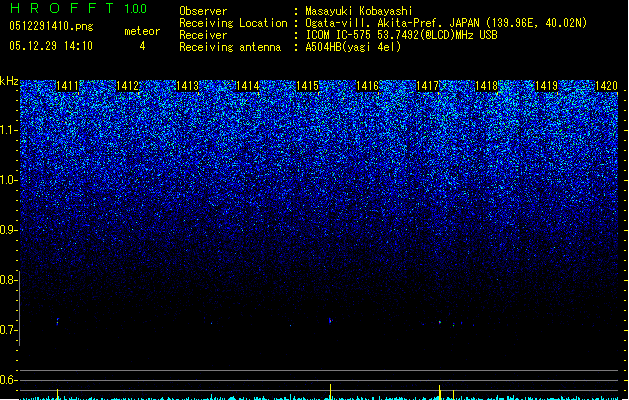Click the 1.0 kHz axis label
Screen dimensions: 629x400
tap(8, 180)
